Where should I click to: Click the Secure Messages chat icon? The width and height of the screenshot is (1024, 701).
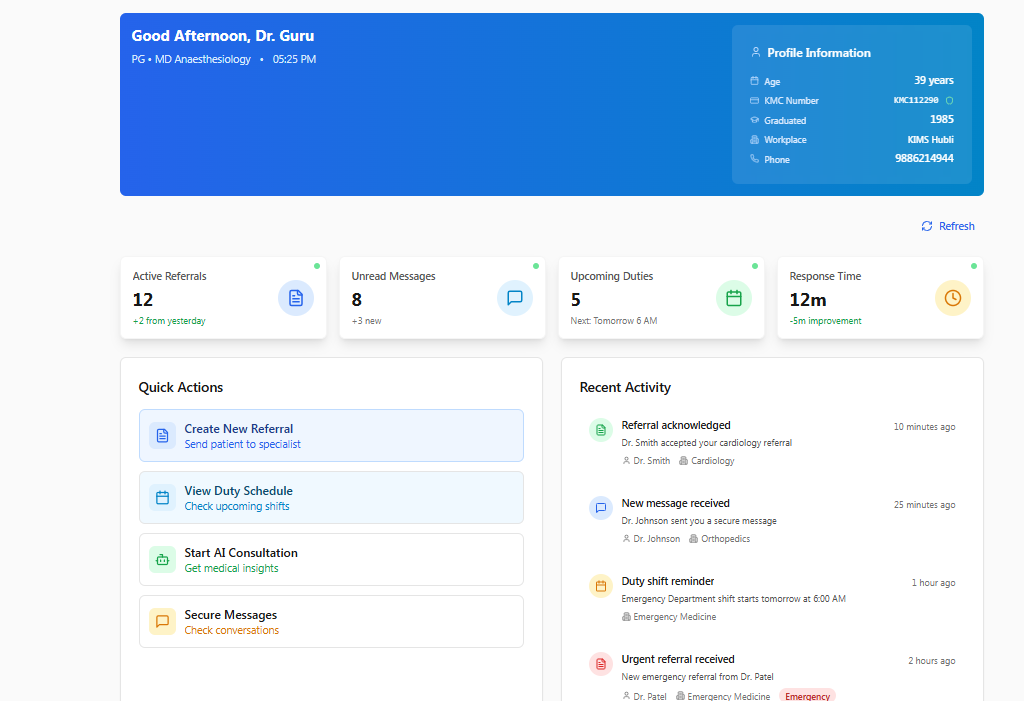163,622
